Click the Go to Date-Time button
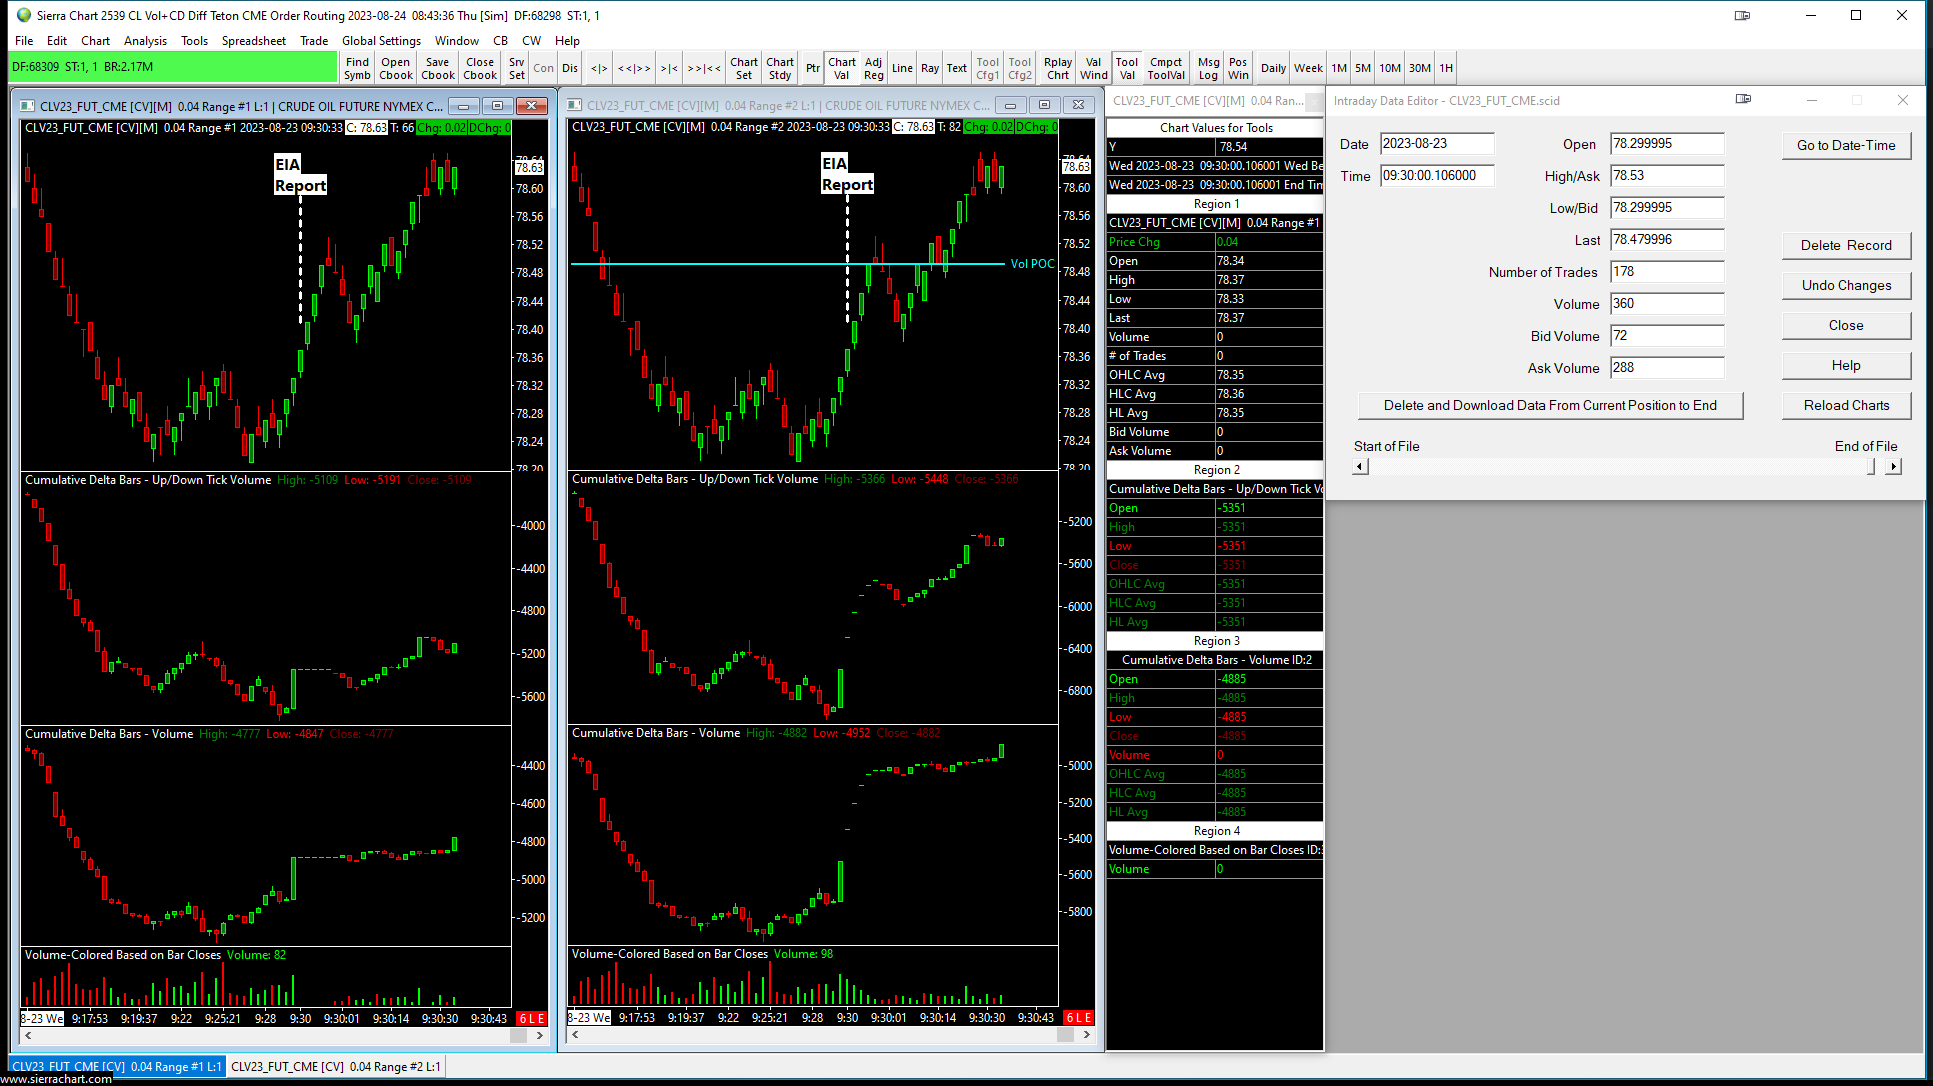The image size is (1933, 1086). [1846, 145]
